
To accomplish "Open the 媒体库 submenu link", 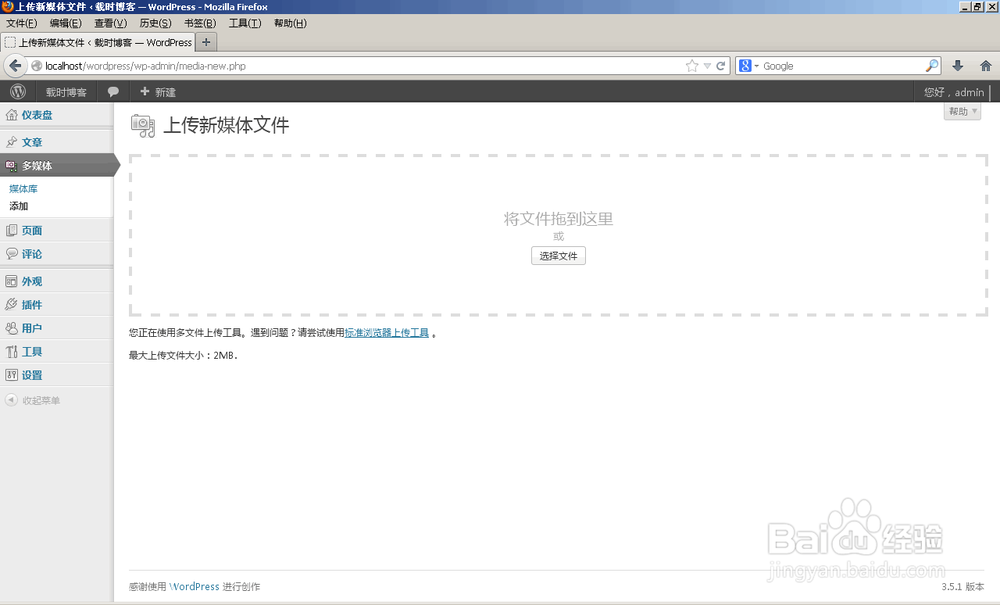I will tap(23, 189).
